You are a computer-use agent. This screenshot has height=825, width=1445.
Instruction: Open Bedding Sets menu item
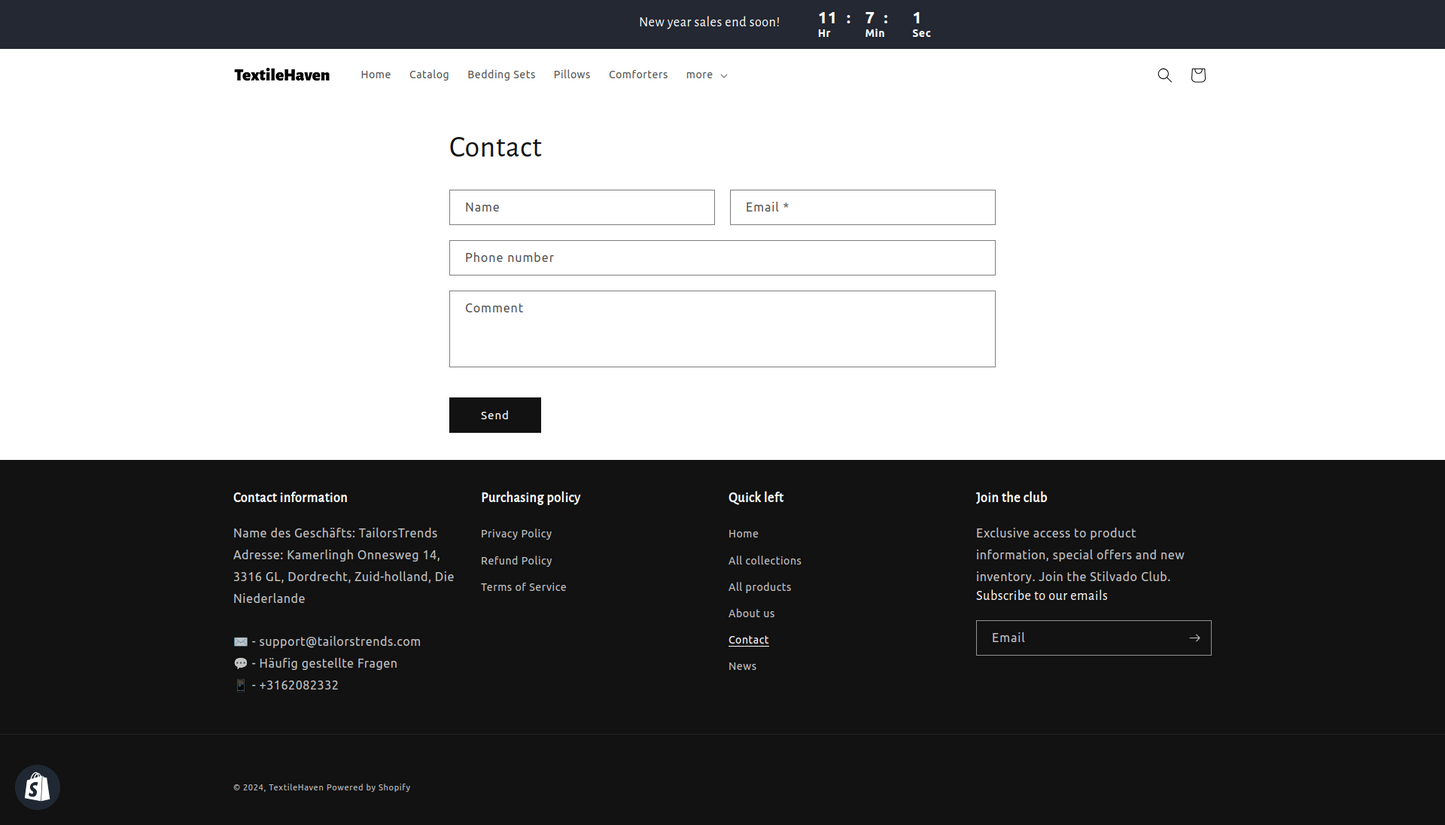pos(501,75)
